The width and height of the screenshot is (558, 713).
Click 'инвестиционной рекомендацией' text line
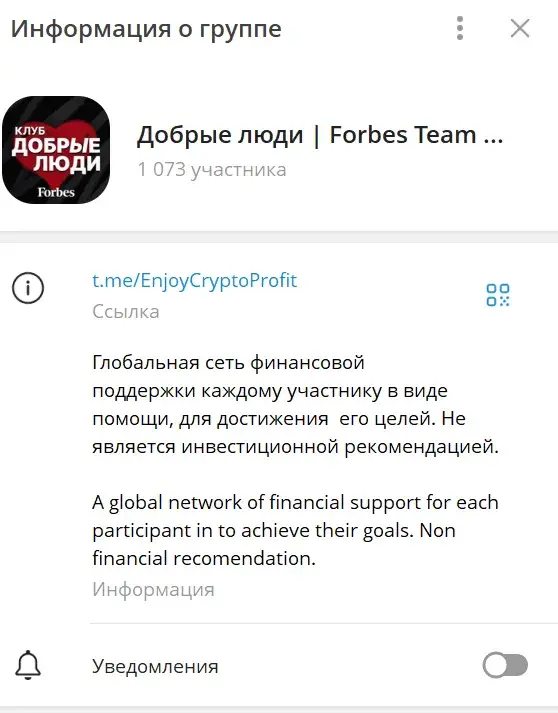point(340,447)
